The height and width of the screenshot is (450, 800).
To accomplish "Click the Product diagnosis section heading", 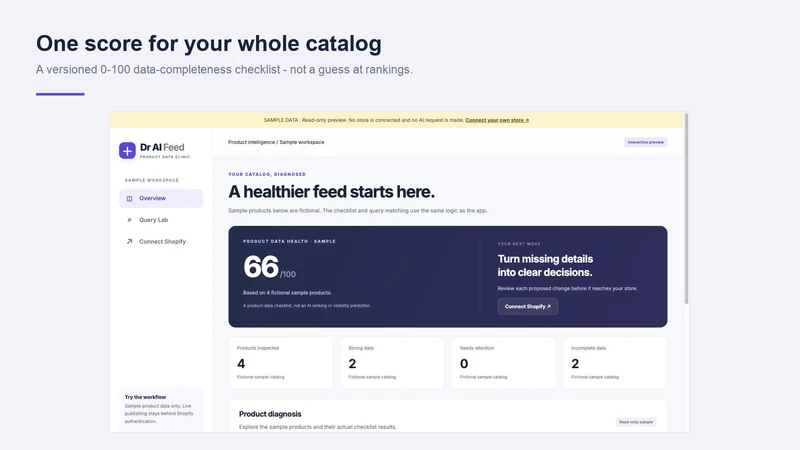I will tap(270, 414).
